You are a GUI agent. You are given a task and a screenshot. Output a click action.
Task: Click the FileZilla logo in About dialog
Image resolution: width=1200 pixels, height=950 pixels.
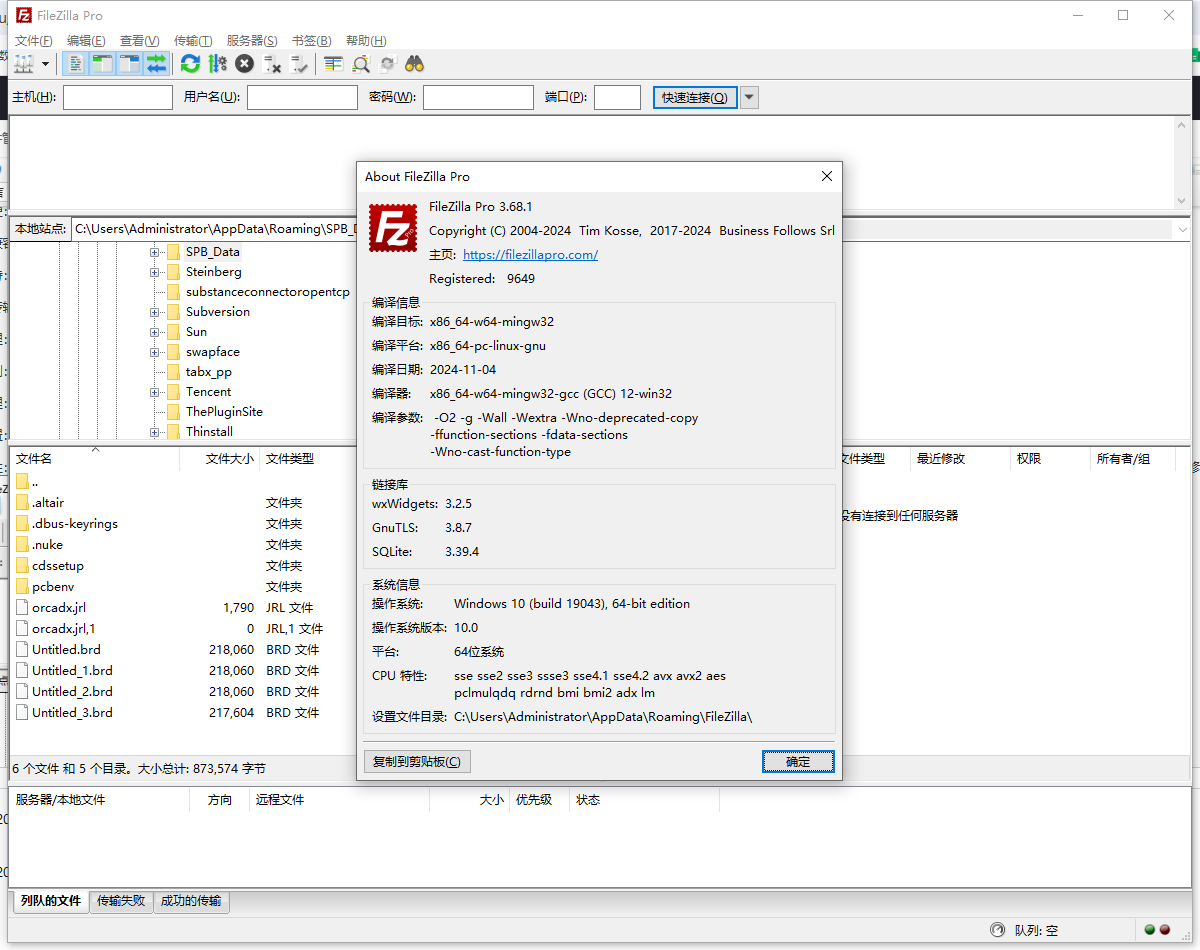coord(393,227)
